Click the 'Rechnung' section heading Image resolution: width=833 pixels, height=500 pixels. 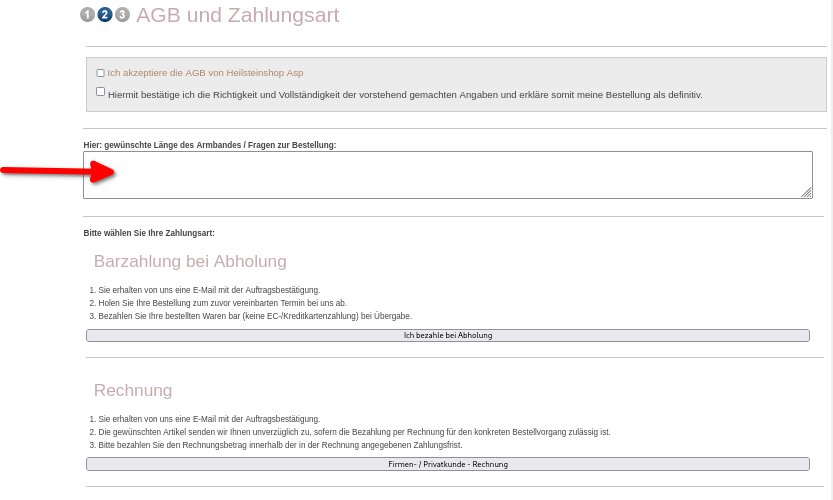point(133,391)
